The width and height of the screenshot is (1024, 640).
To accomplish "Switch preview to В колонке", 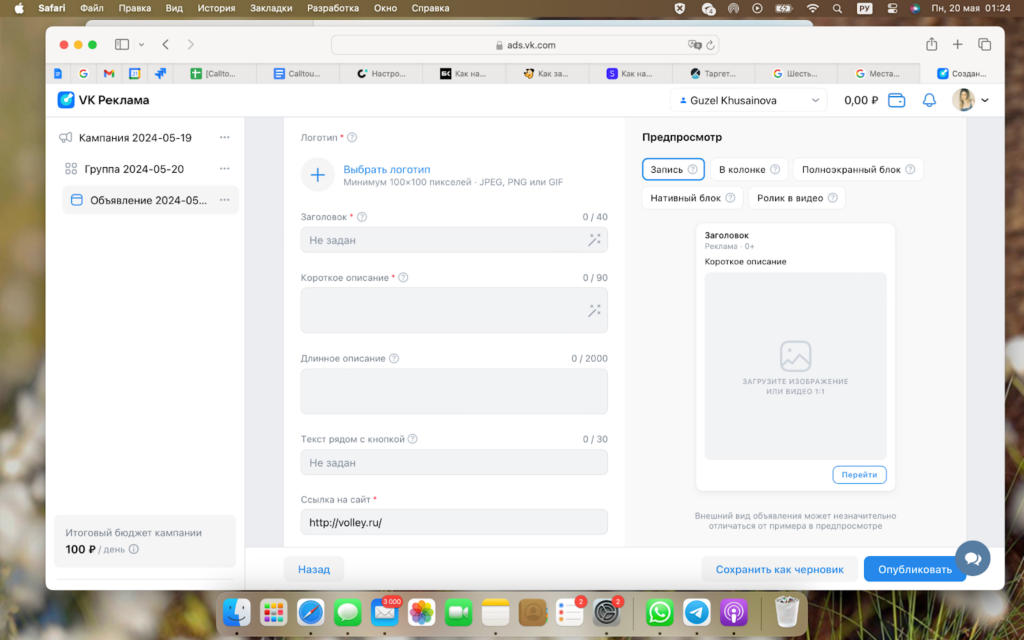I will 749,169.
